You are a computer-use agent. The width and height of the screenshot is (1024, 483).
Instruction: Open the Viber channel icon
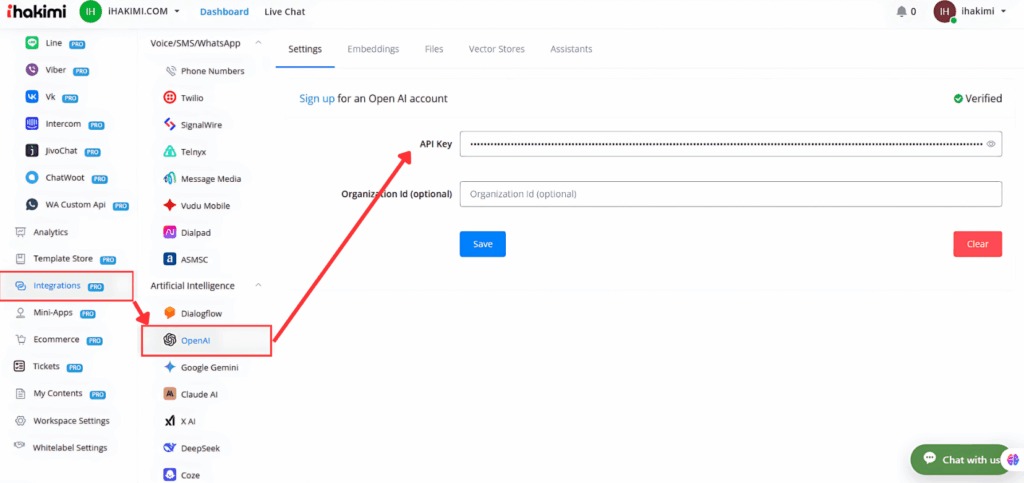[x=32, y=71]
